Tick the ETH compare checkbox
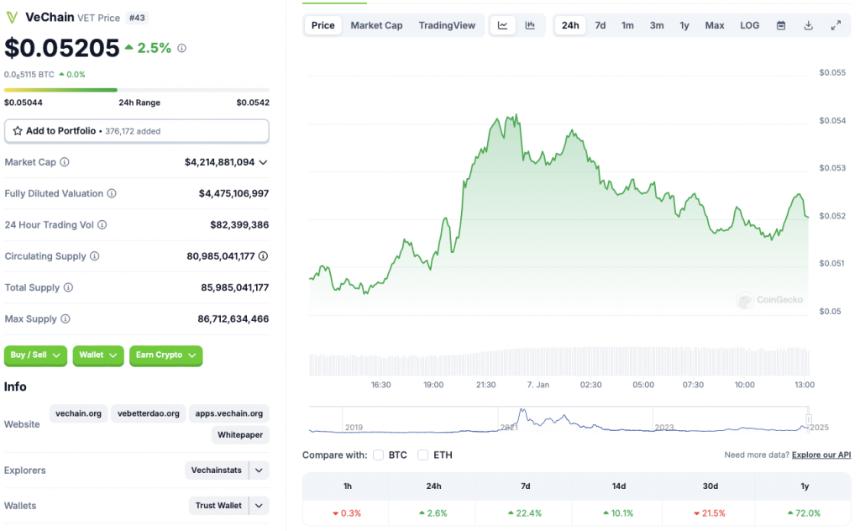This screenshot has height=531, width=860. pos(423,455)
